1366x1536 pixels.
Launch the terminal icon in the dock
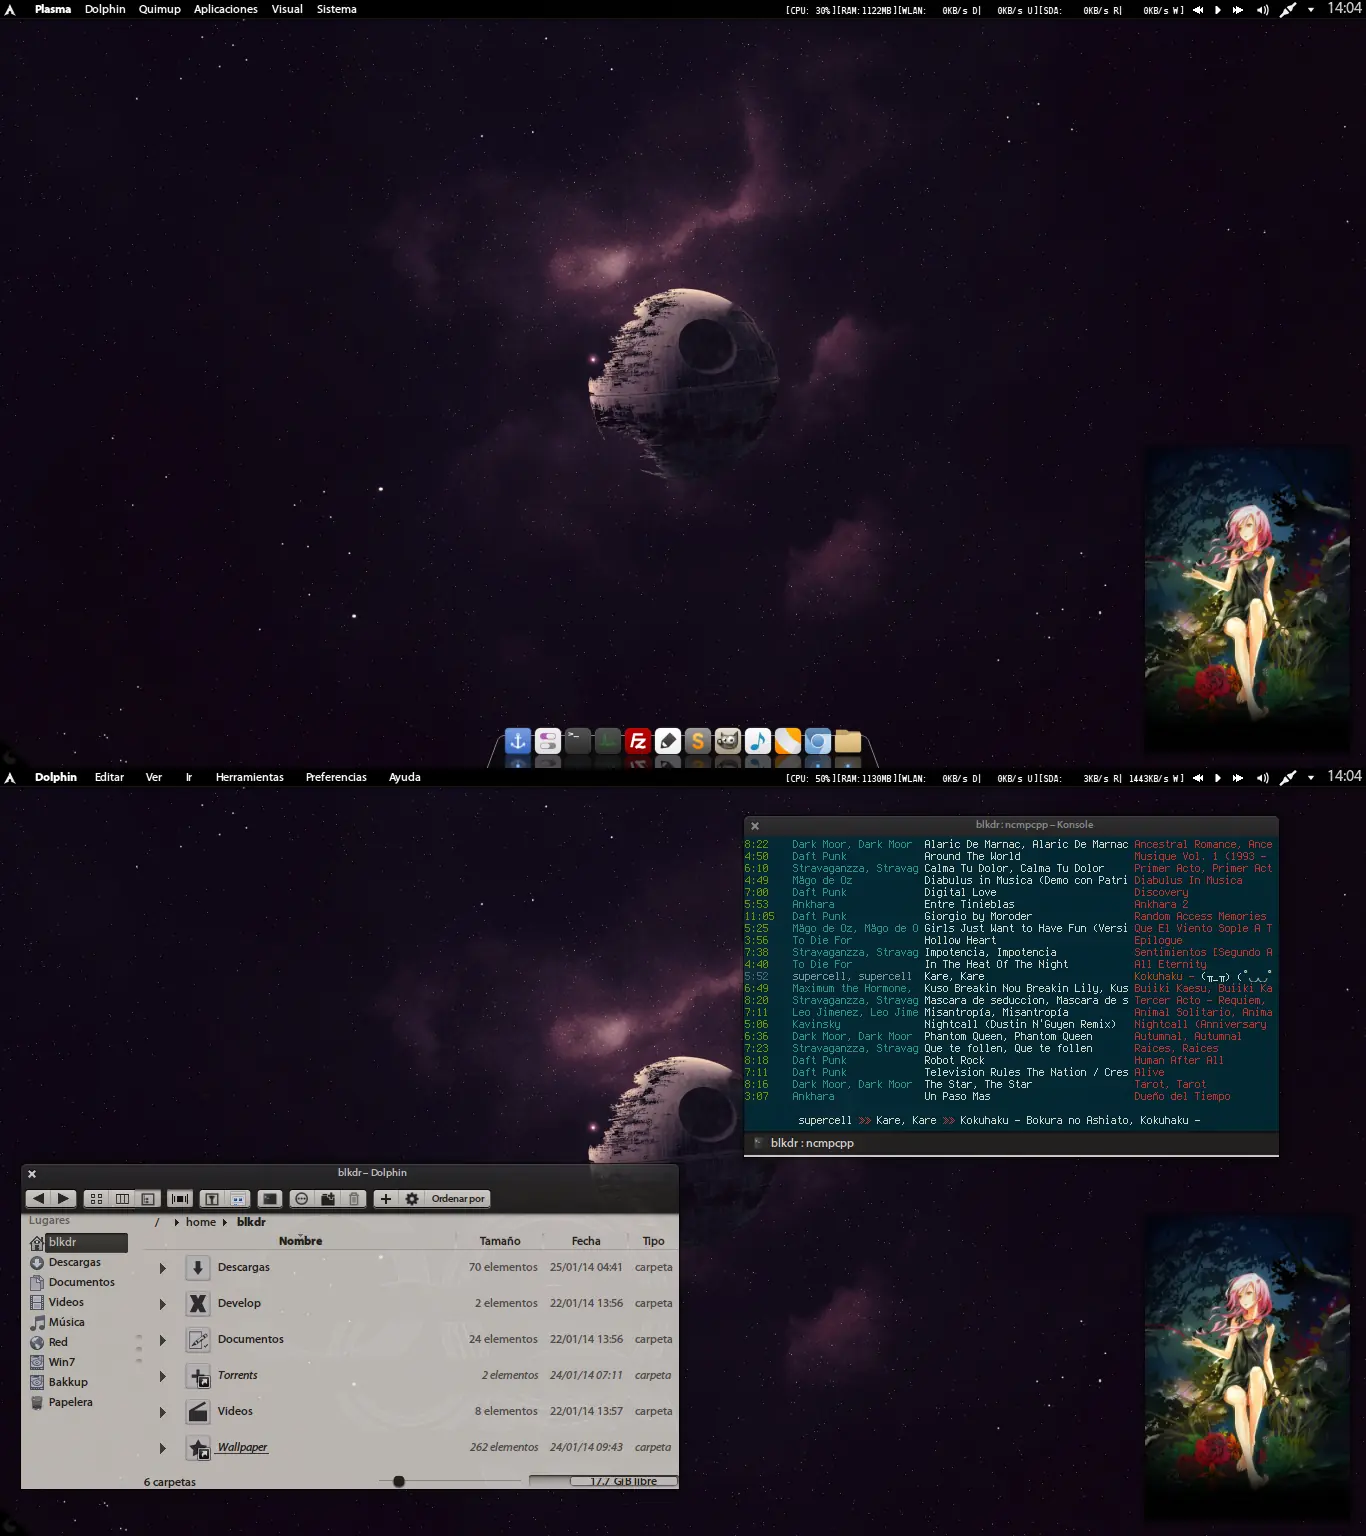point(578,741)
